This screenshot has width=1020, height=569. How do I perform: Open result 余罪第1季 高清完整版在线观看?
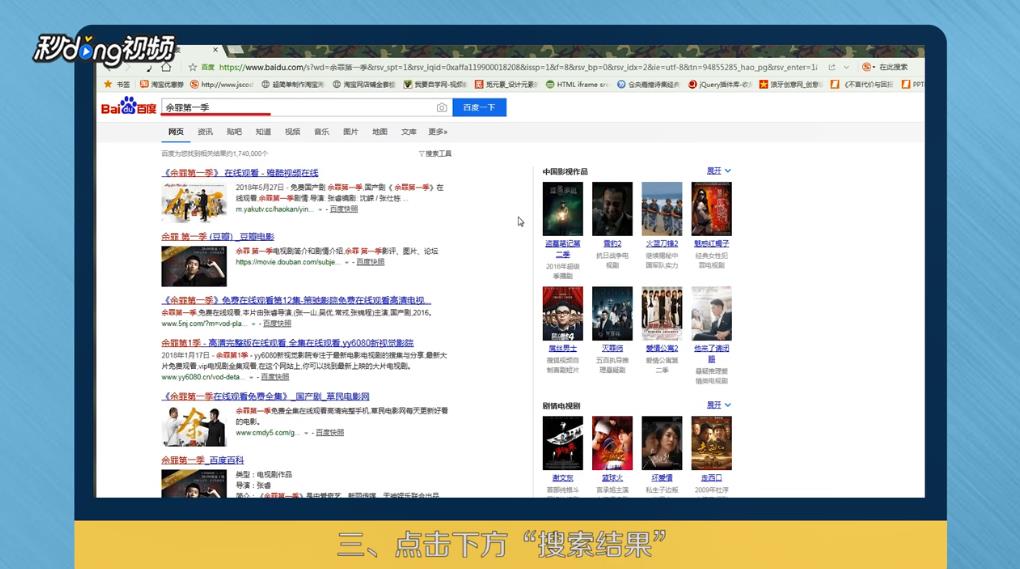pos(288,343)
